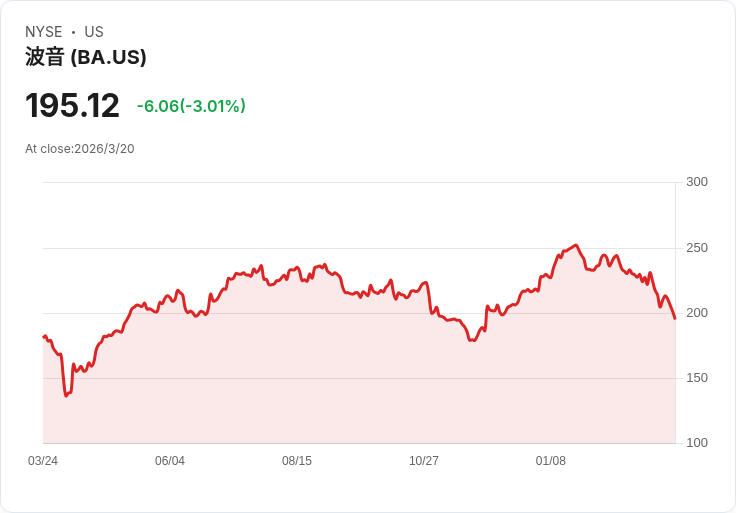Viewport: 736px width, 513px height.
Task: Click the 03/24 date on x-axis
Action: (43, 461)
